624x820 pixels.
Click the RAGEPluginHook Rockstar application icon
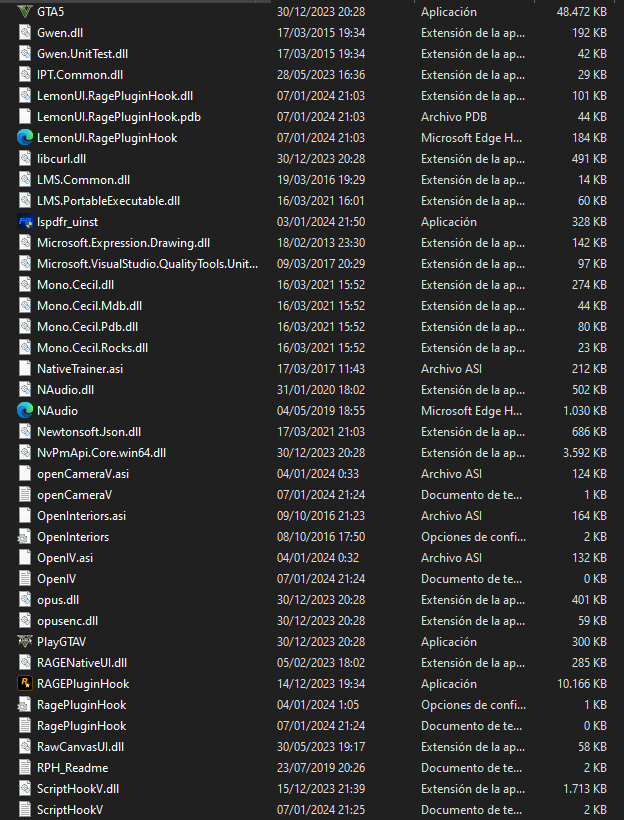point(25,684)
